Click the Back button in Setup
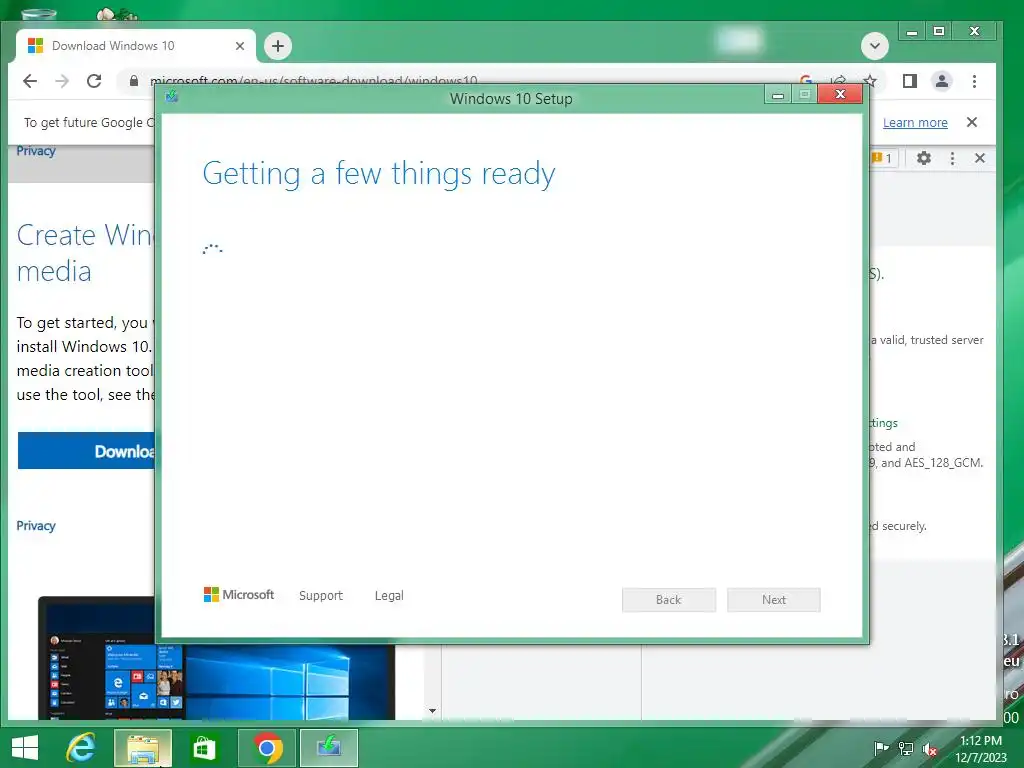The width and height of the screenshot is (1024, 768). click(669, 600)
